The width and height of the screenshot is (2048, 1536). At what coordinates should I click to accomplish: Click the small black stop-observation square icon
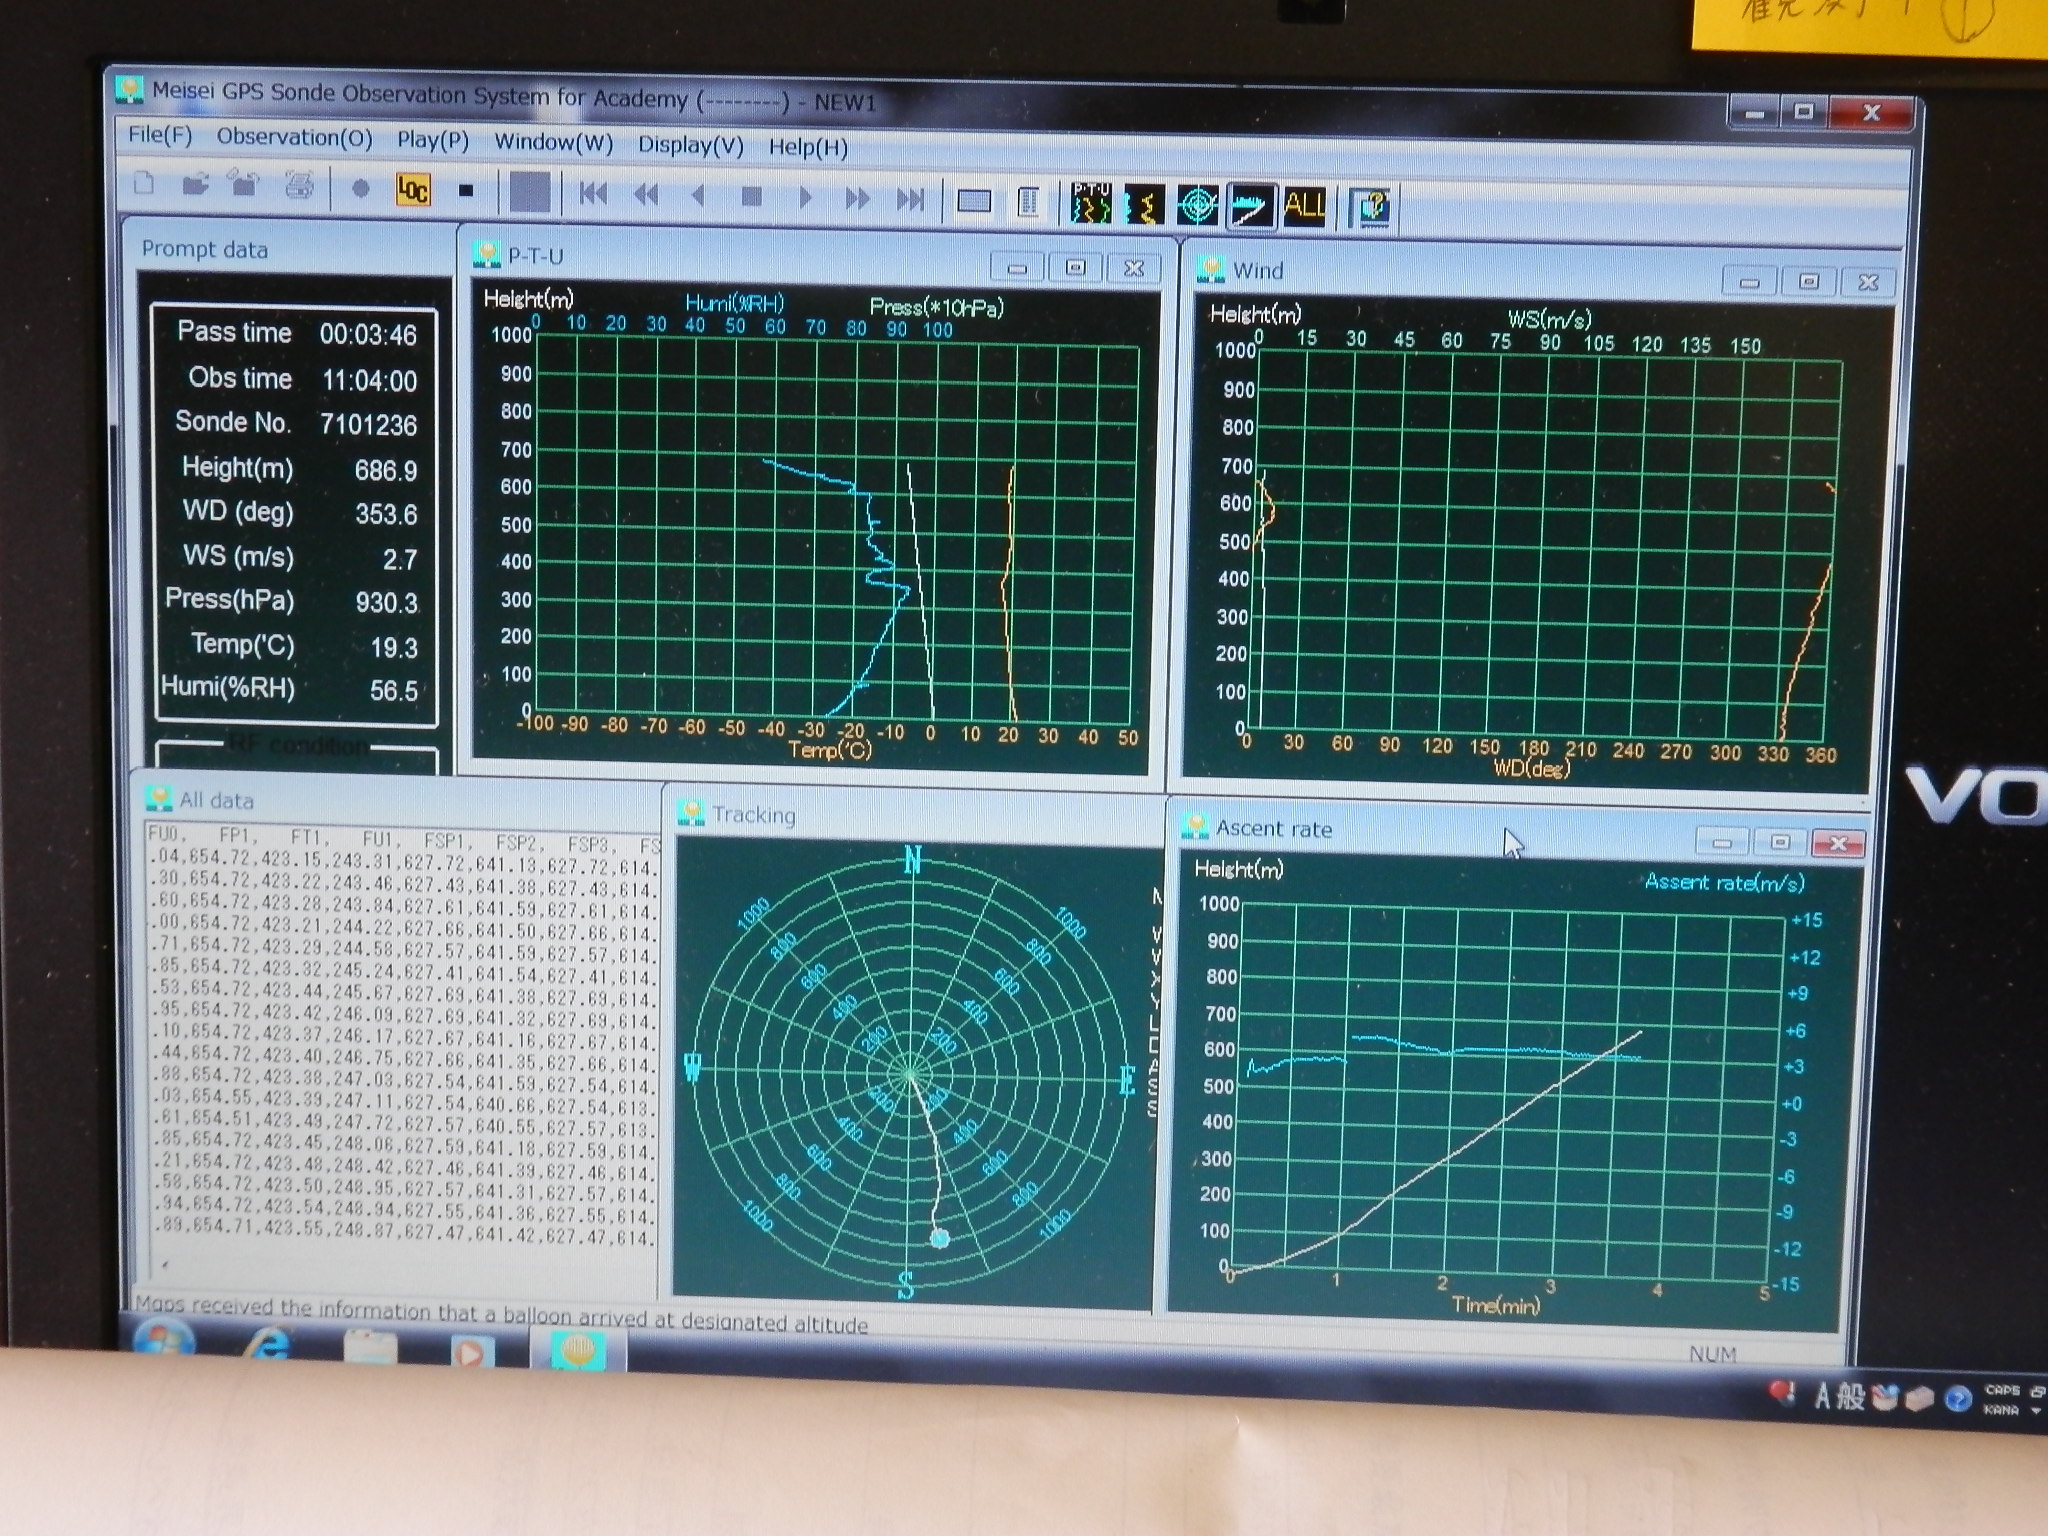coord(466,190)
